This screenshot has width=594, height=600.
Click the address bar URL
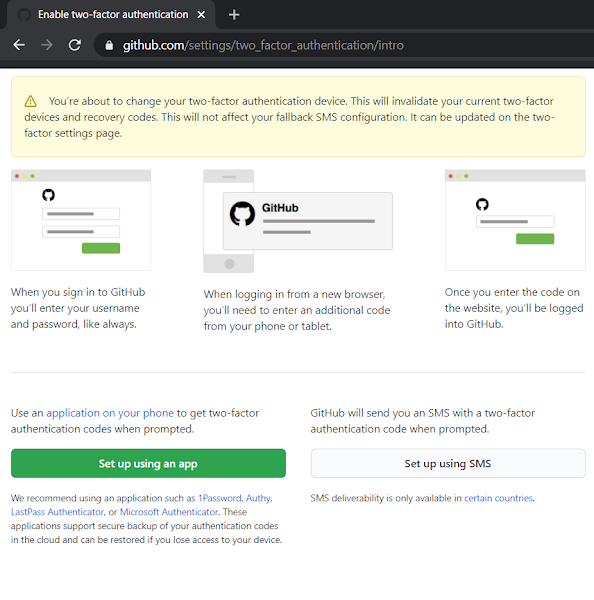pos(263,45)
